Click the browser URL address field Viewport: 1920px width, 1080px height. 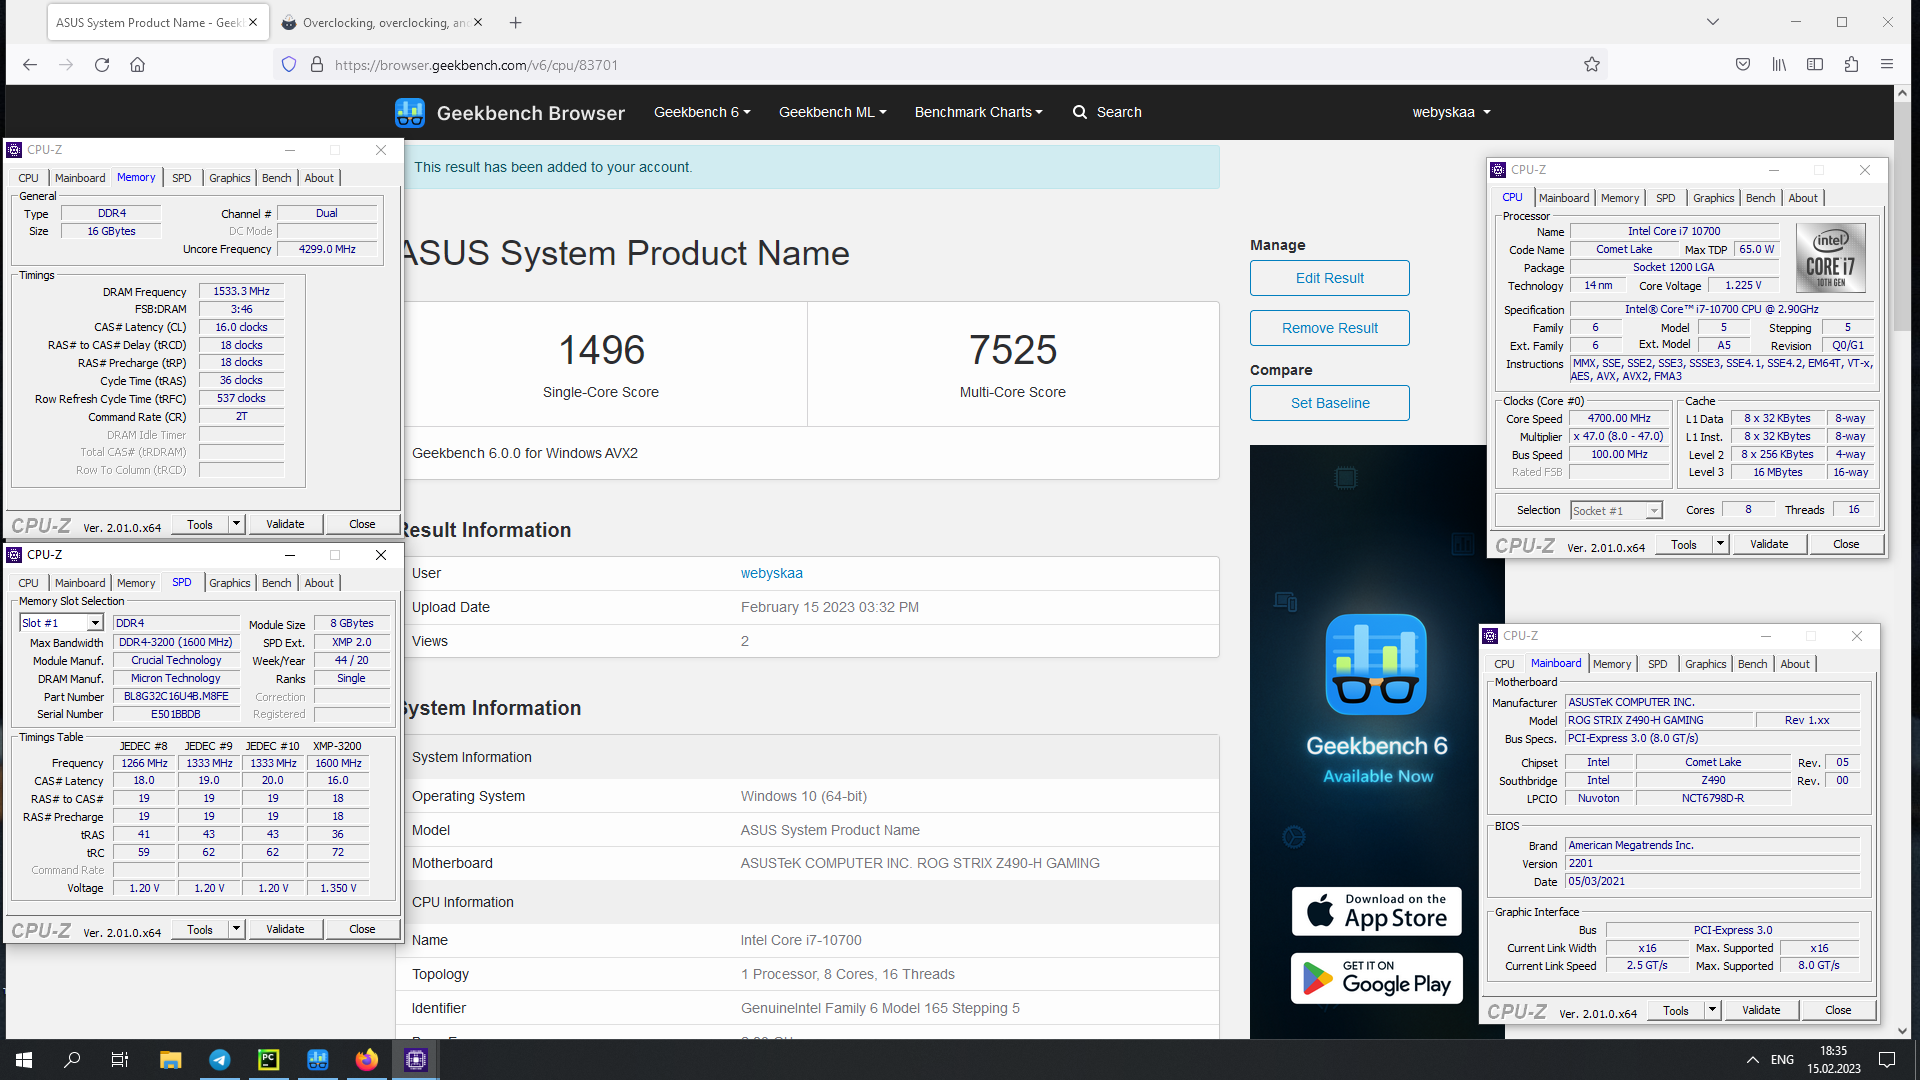pyautogui.click(x=940, y=65)
